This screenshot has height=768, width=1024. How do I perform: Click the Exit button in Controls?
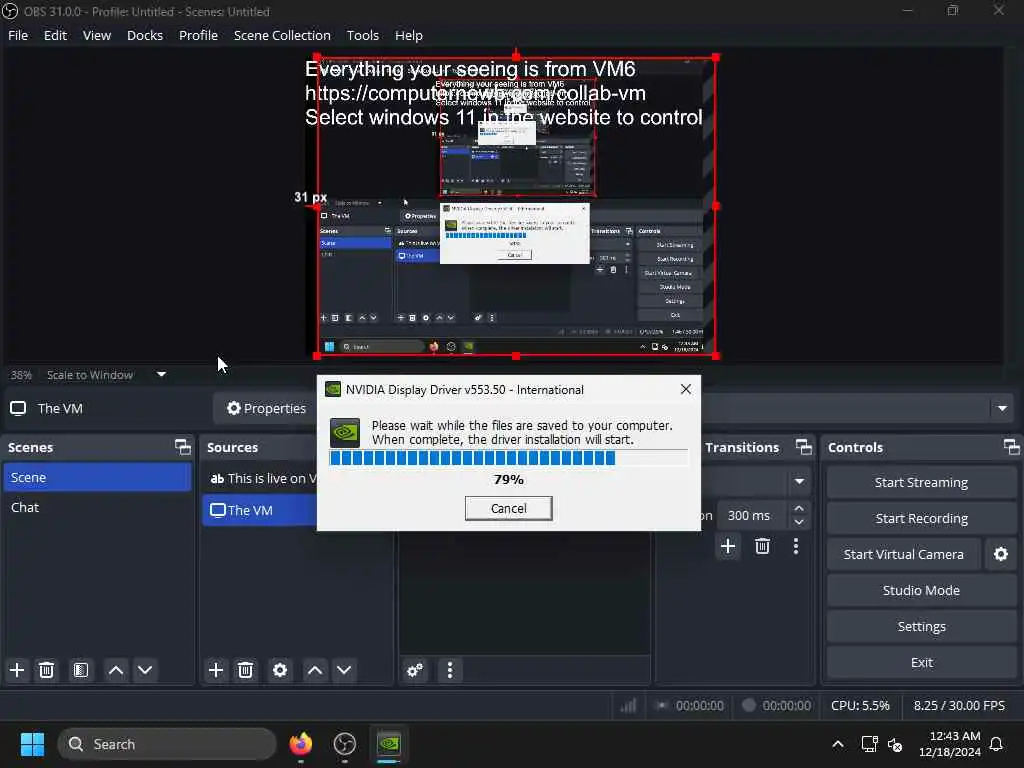tap(921, 662)
